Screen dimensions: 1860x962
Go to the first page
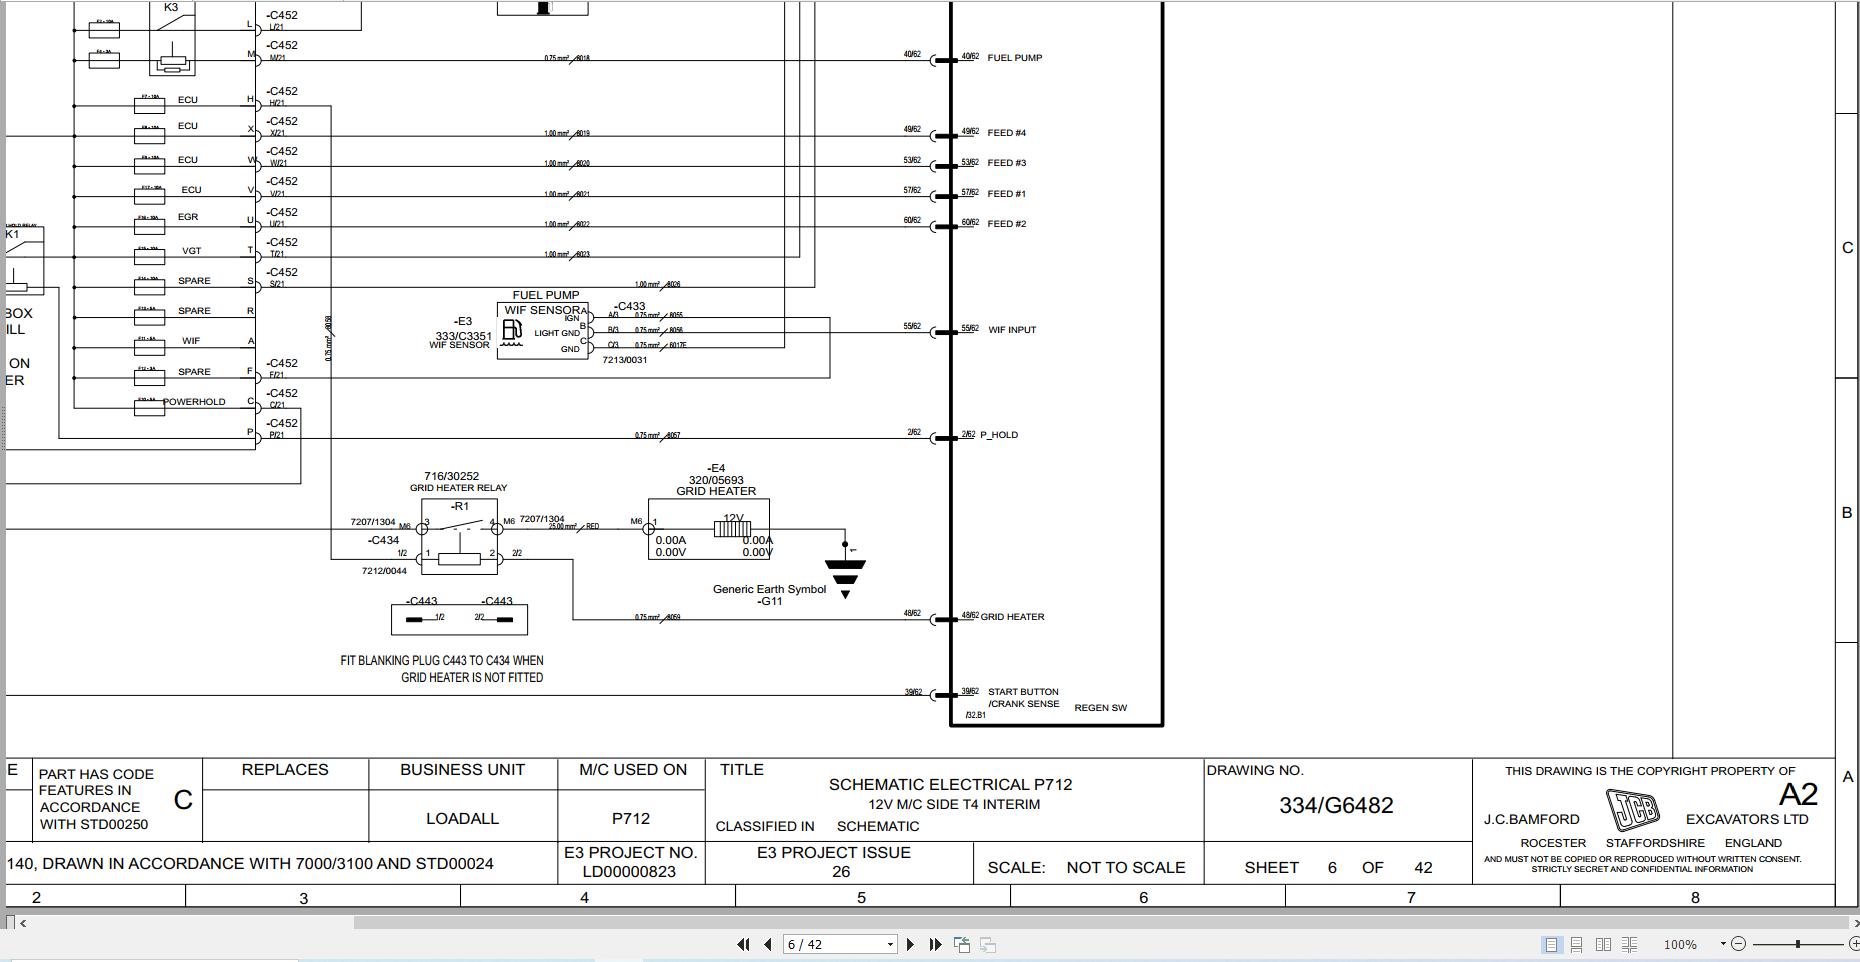tap(743, 944)
